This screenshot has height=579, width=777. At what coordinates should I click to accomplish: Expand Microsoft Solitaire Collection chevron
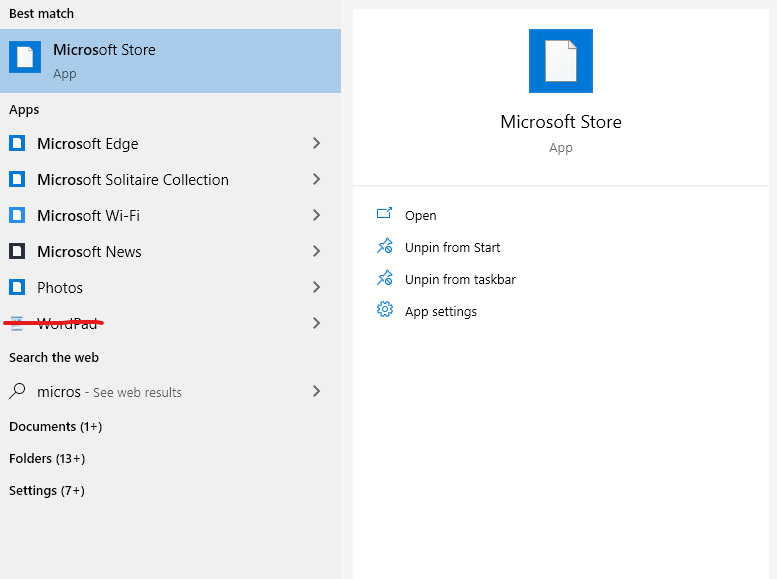[x=317, y=179]
